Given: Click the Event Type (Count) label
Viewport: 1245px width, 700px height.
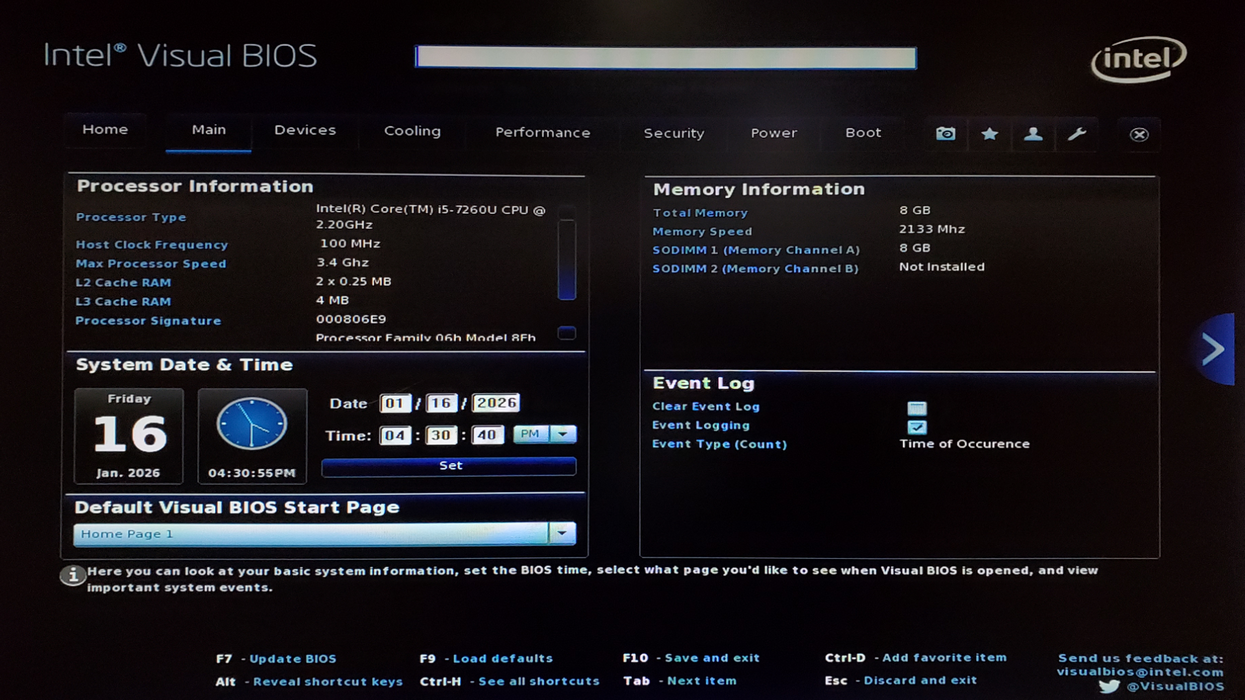Looking at the screenshot, I should (x=719, y=444).
